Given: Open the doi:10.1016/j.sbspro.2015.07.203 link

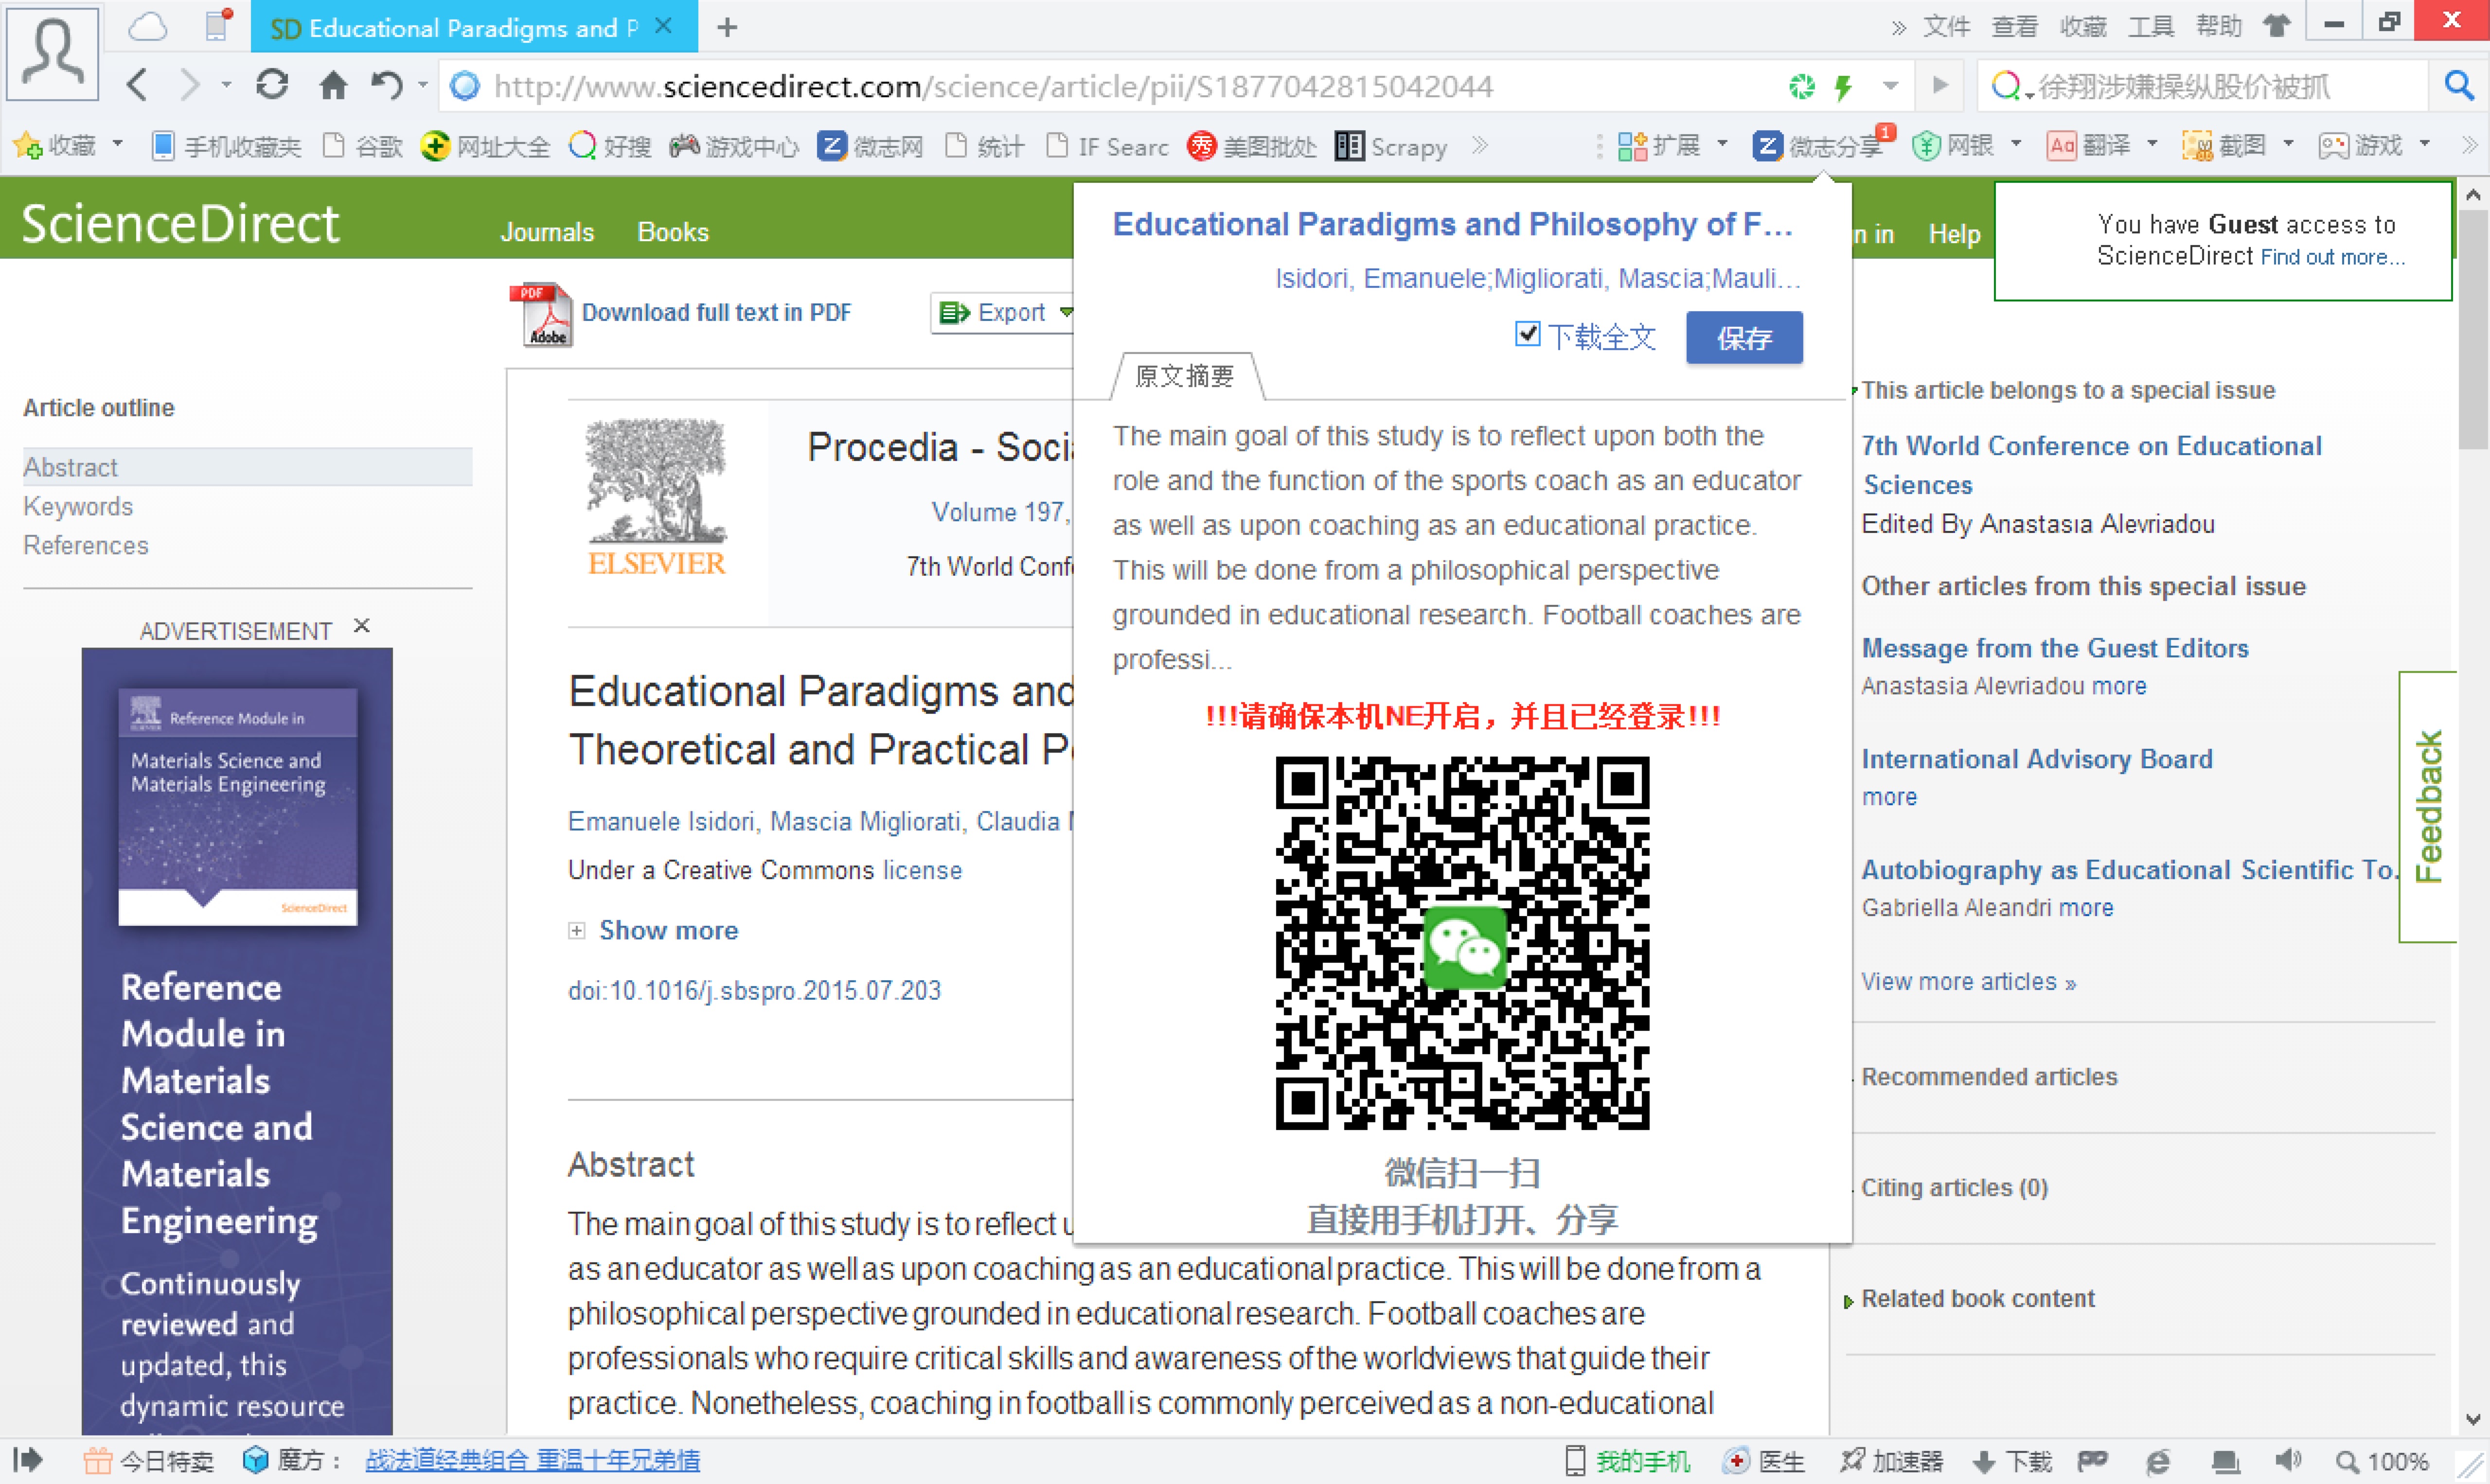Looking at the screenshot, I should [x=754, y=991].
